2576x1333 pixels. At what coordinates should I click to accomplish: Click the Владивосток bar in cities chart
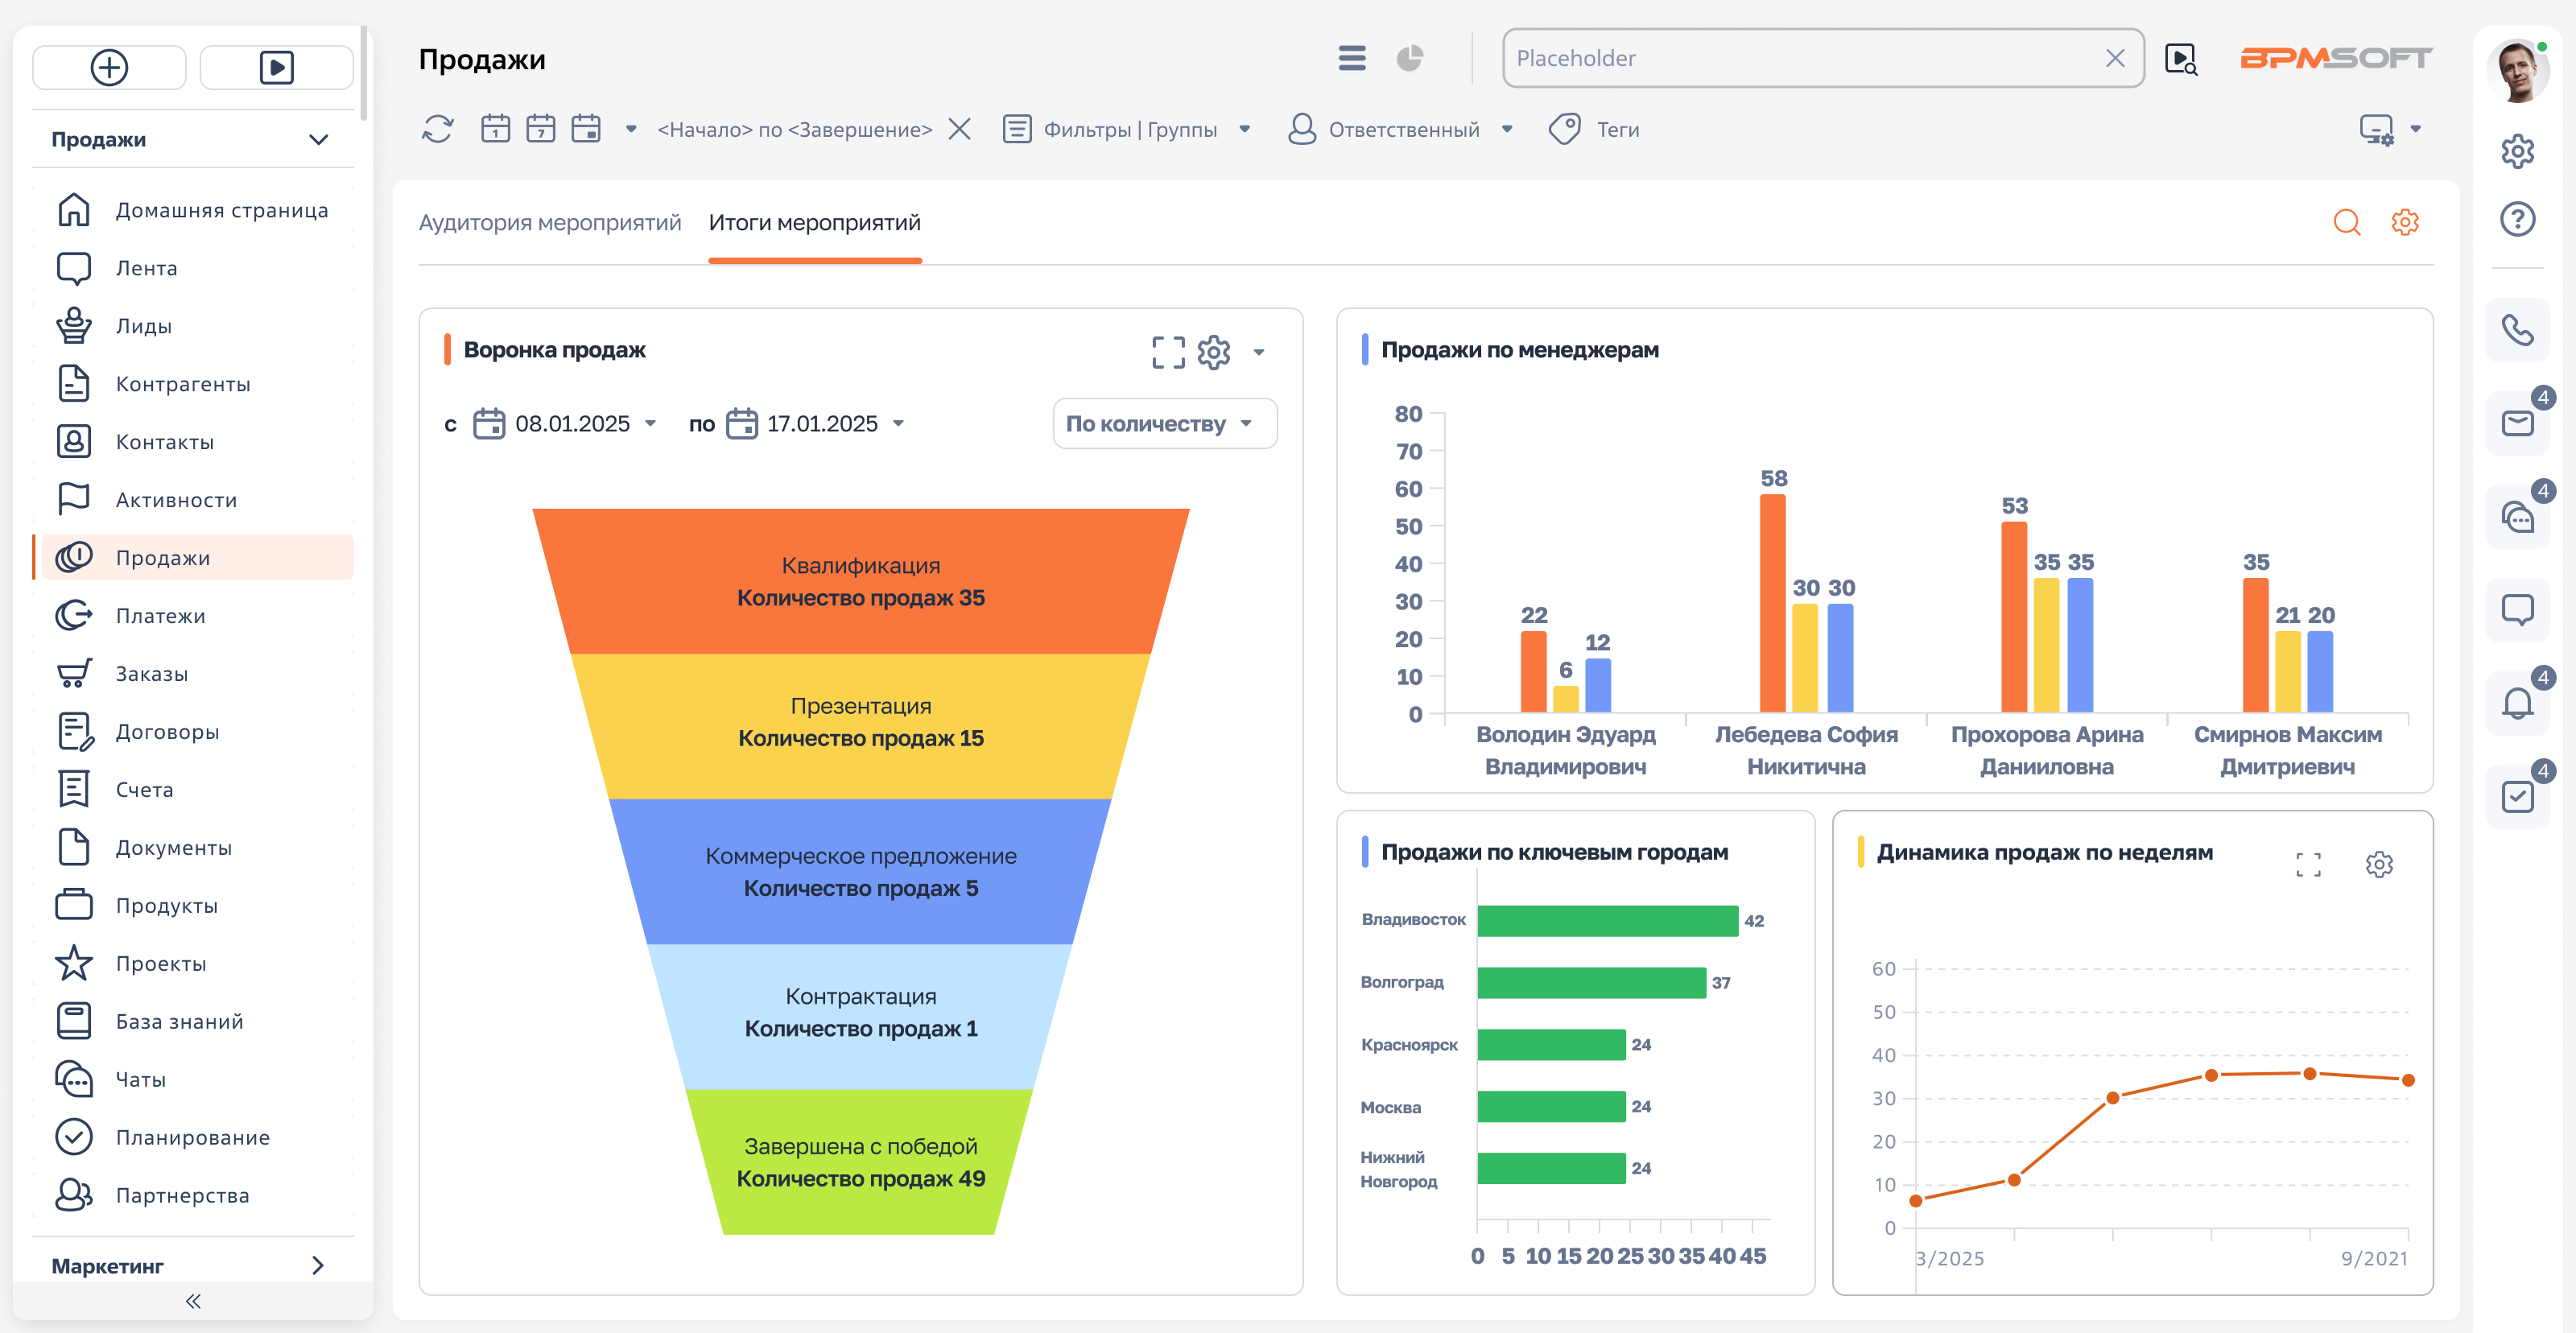[x=1607, y=920]
